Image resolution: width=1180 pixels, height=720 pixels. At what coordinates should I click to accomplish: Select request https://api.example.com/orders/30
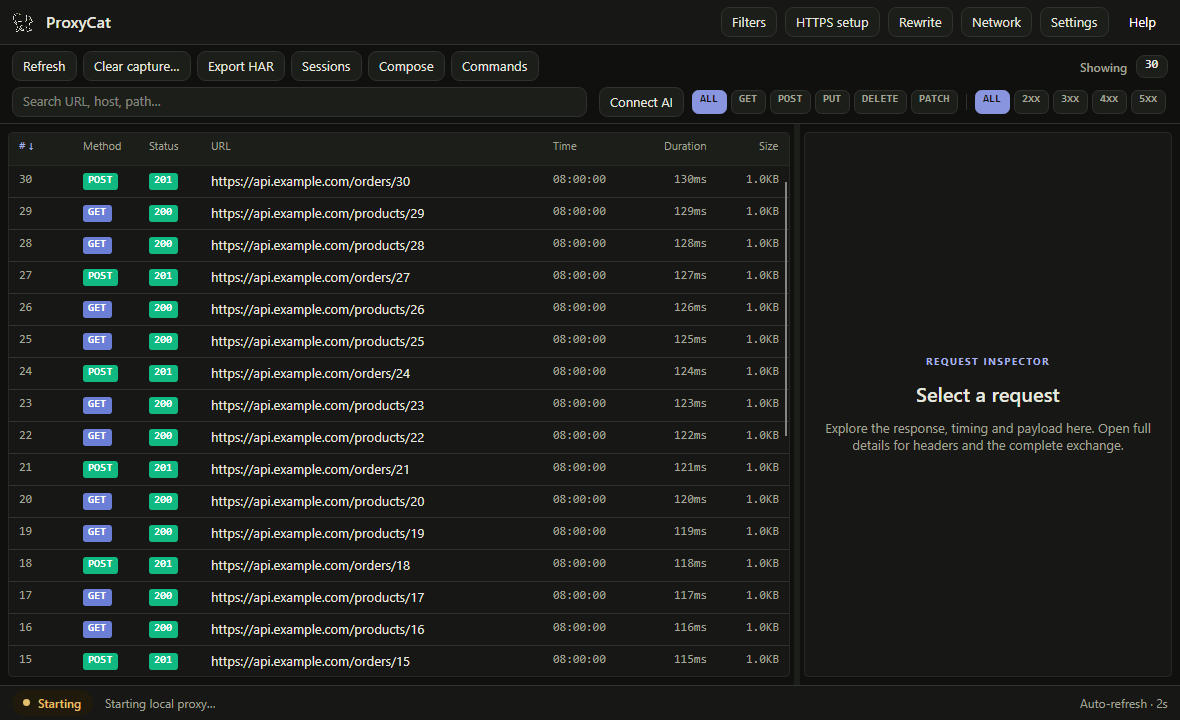(398, 181)
